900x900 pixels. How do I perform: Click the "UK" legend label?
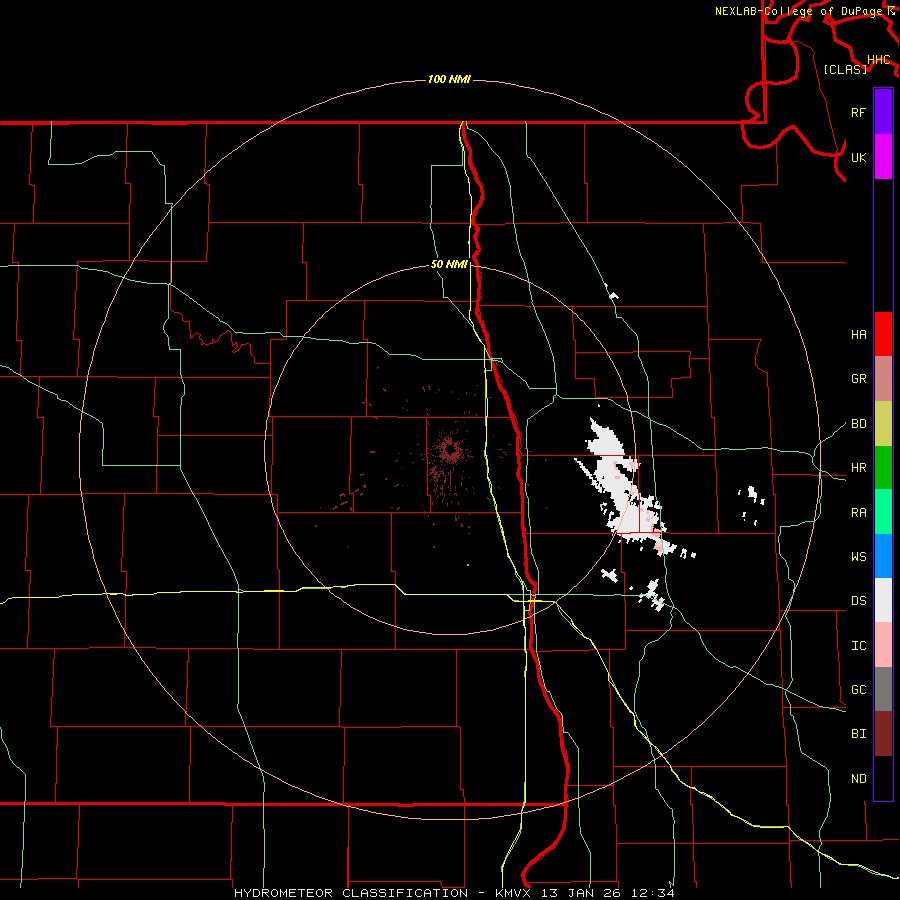pos(858,157)
